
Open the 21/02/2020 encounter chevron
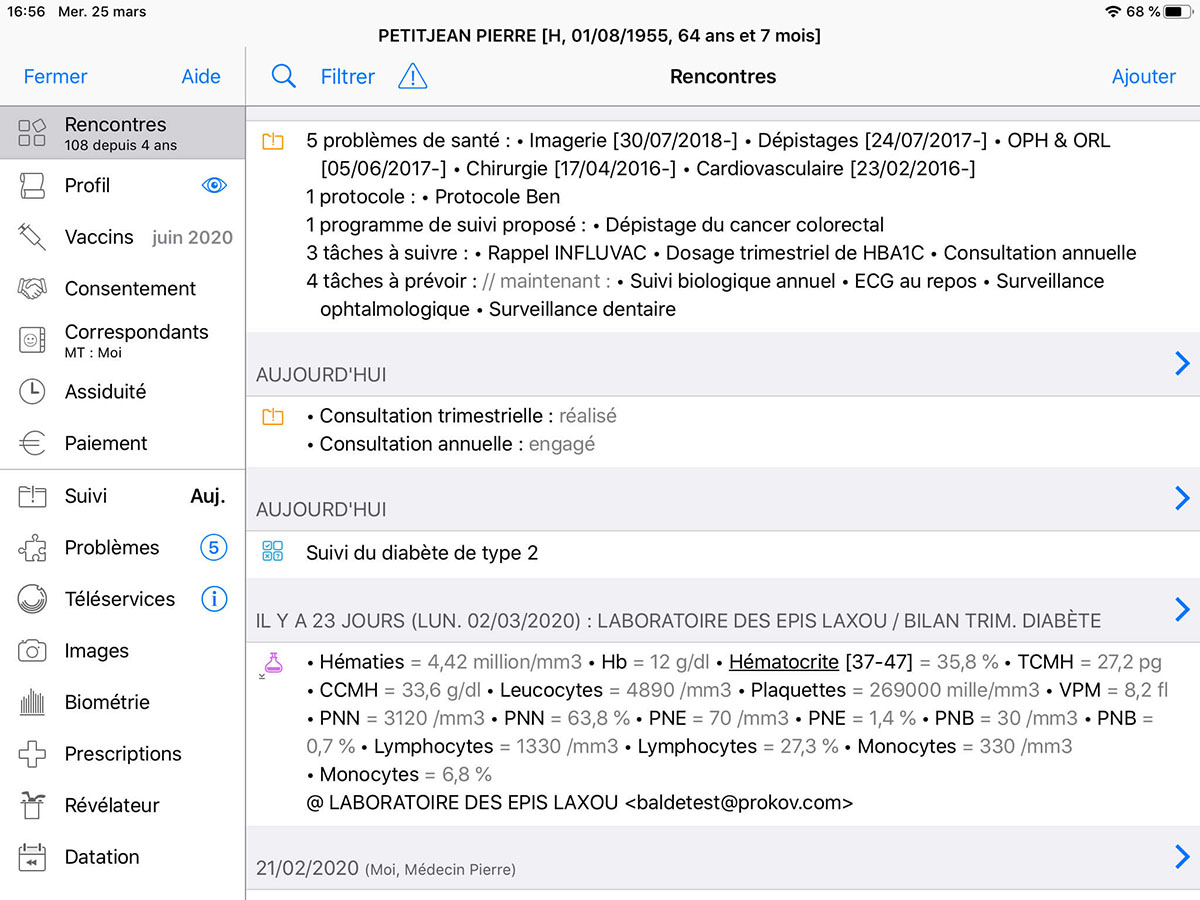1182,857
